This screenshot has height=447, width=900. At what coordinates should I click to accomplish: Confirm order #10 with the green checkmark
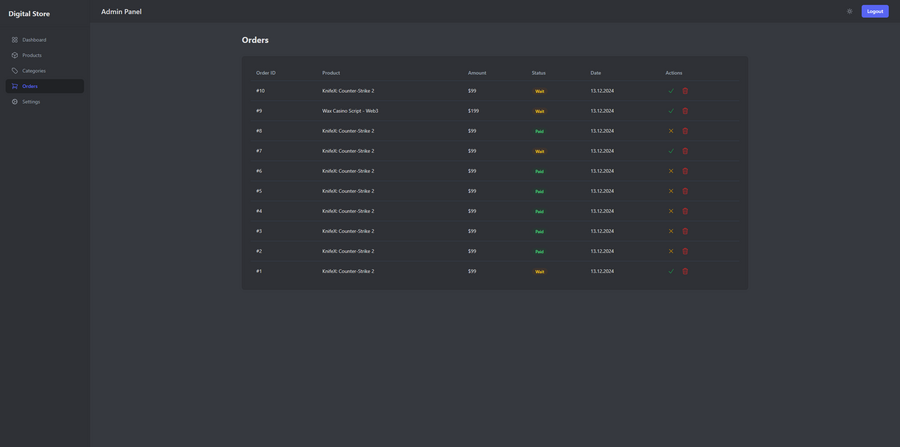(671, 91)
